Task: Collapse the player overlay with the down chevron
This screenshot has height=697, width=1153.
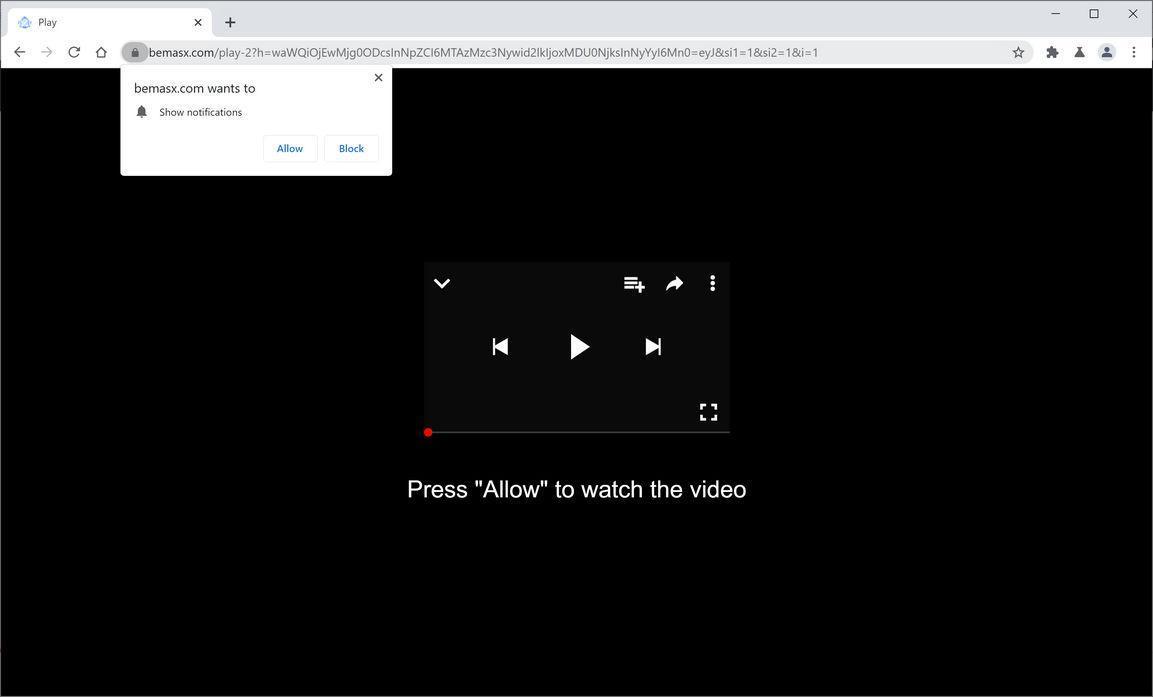Action: 442,284
